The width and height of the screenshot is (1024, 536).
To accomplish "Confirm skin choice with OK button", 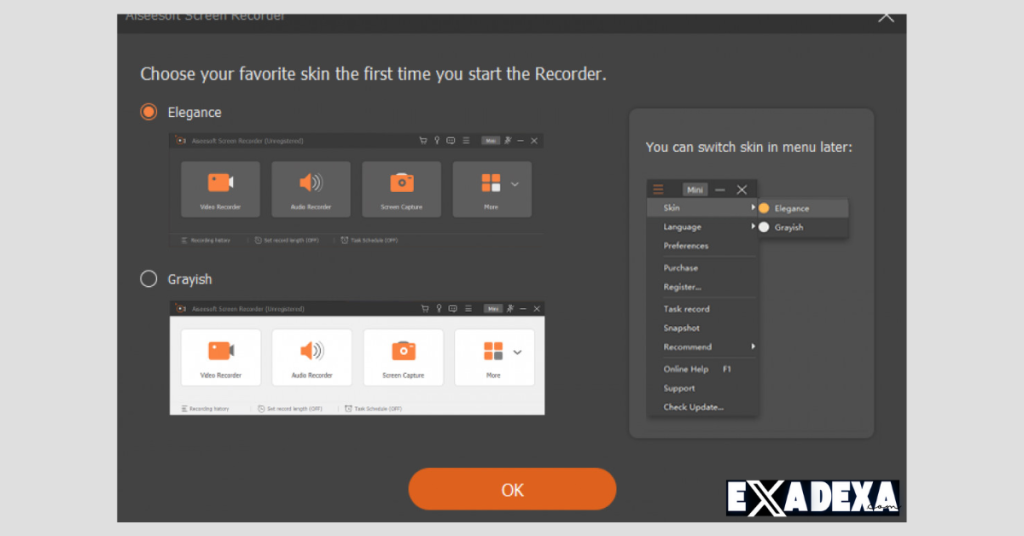I will [512, 489].
